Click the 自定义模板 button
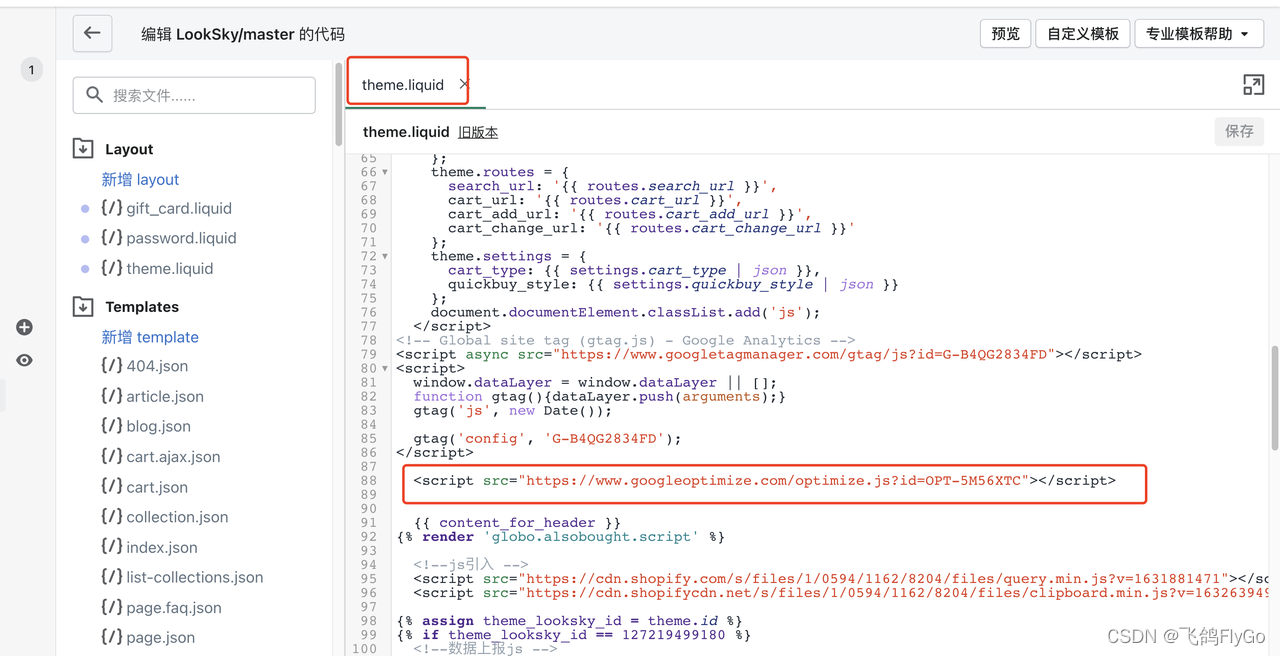Screen dimensions: 1280x656 coord(1083,33)
